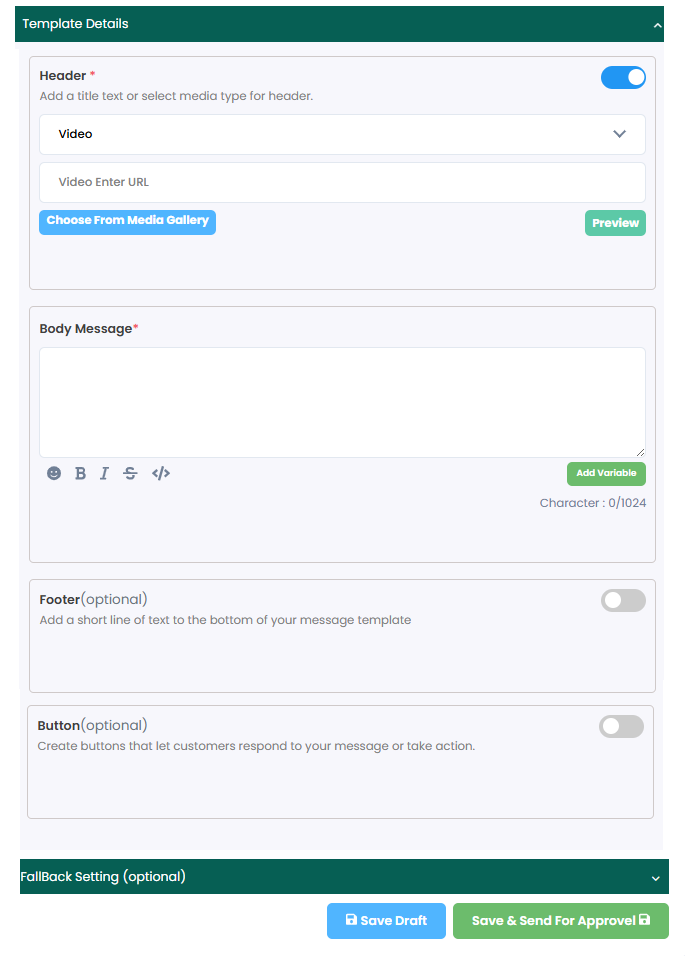
Task: Click Choose From Media Gallery button
Action: [127, 222]
